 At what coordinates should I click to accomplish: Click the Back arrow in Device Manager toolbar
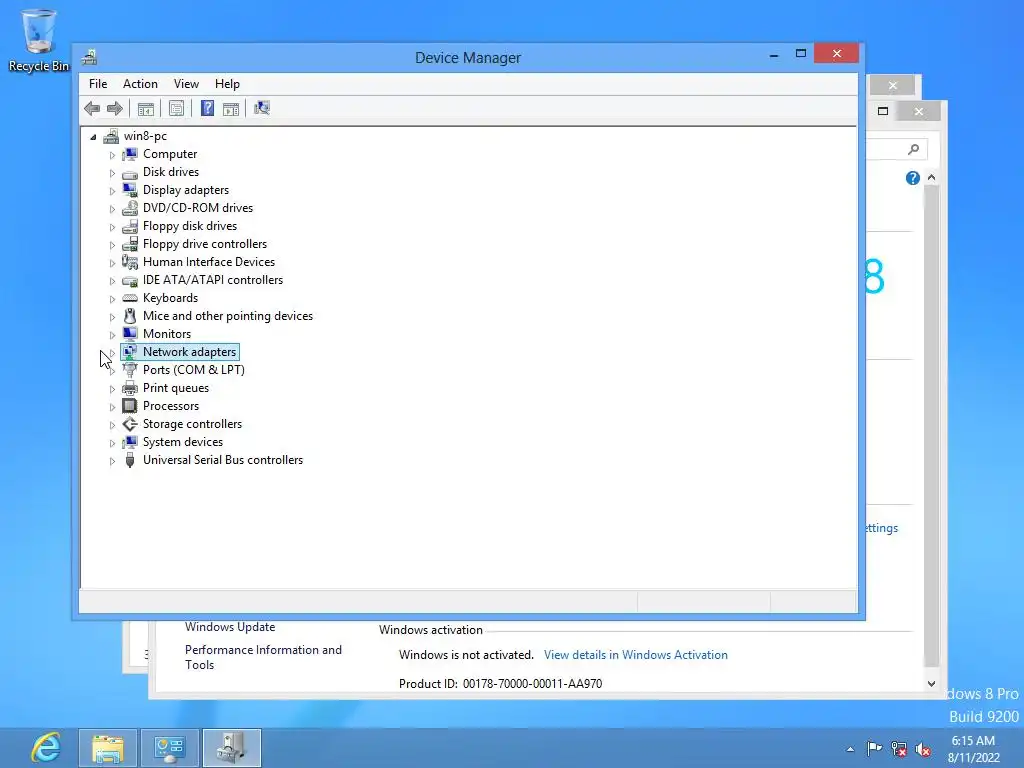(x=92, y=108)
